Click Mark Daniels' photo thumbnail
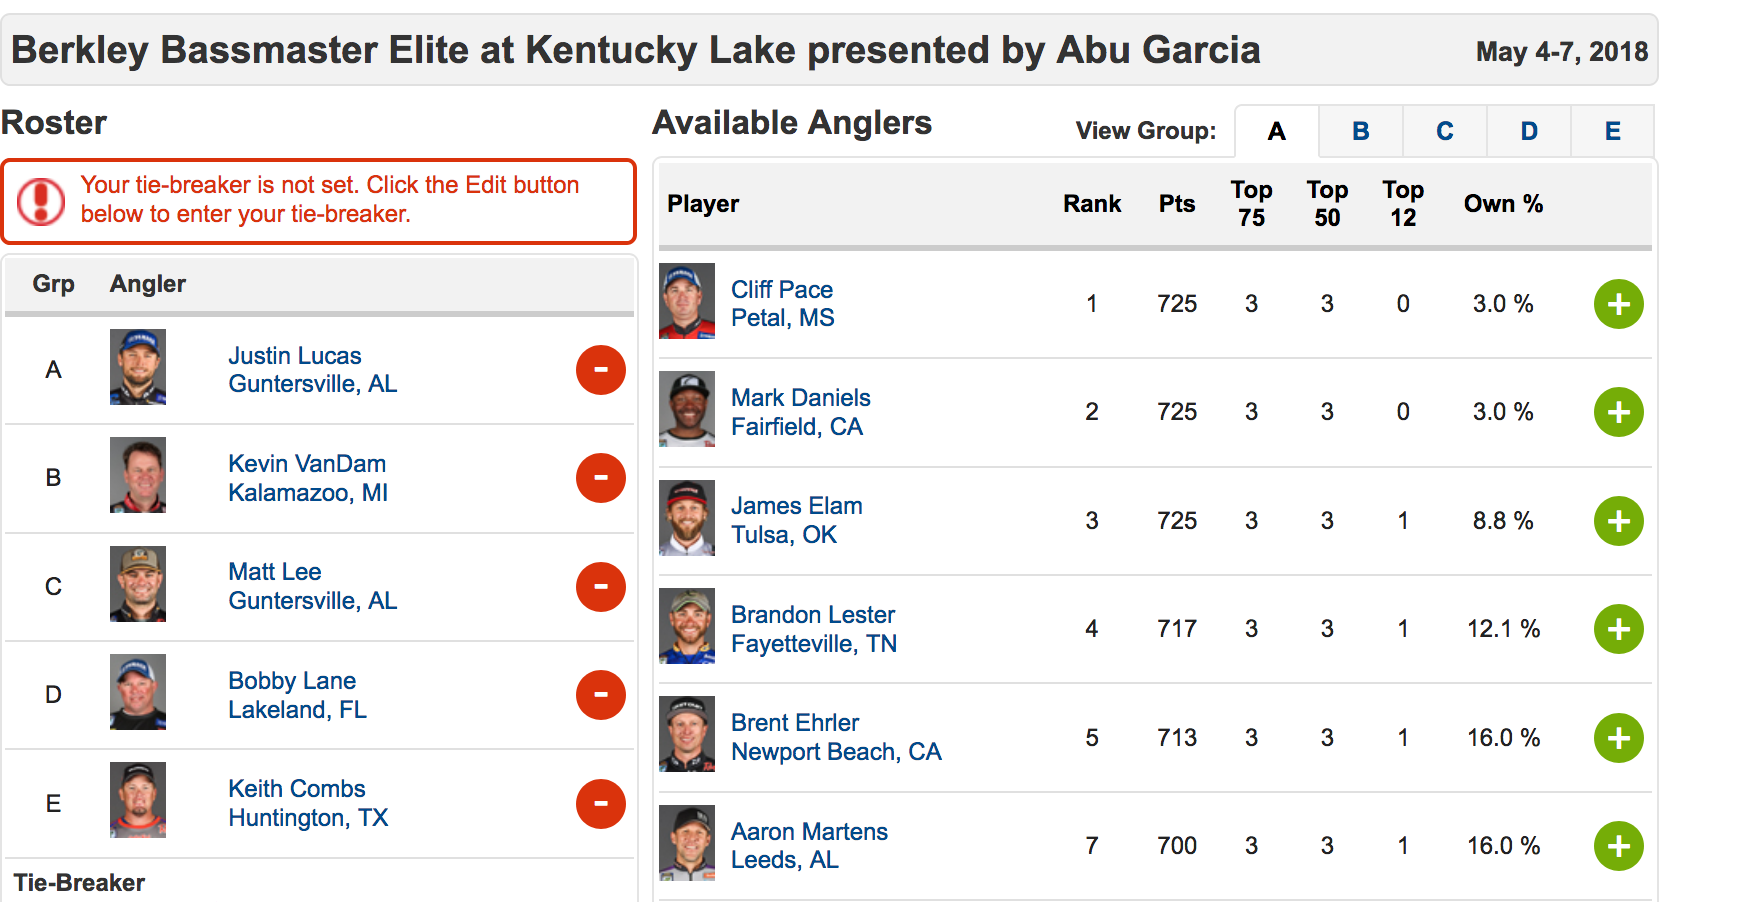Viewport: 1764px width, 902px height. point(687,409)
